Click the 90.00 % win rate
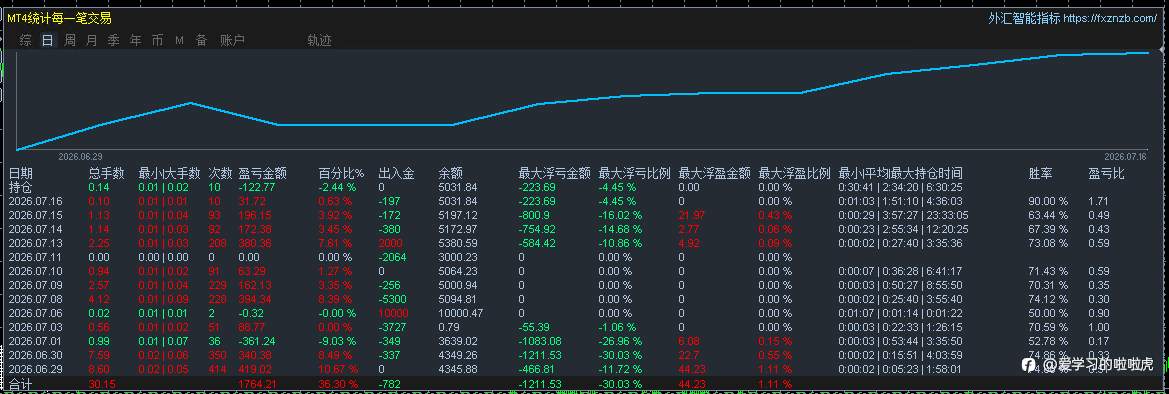The width and height of the screenshot is (1169, 394). (1048, 201)
